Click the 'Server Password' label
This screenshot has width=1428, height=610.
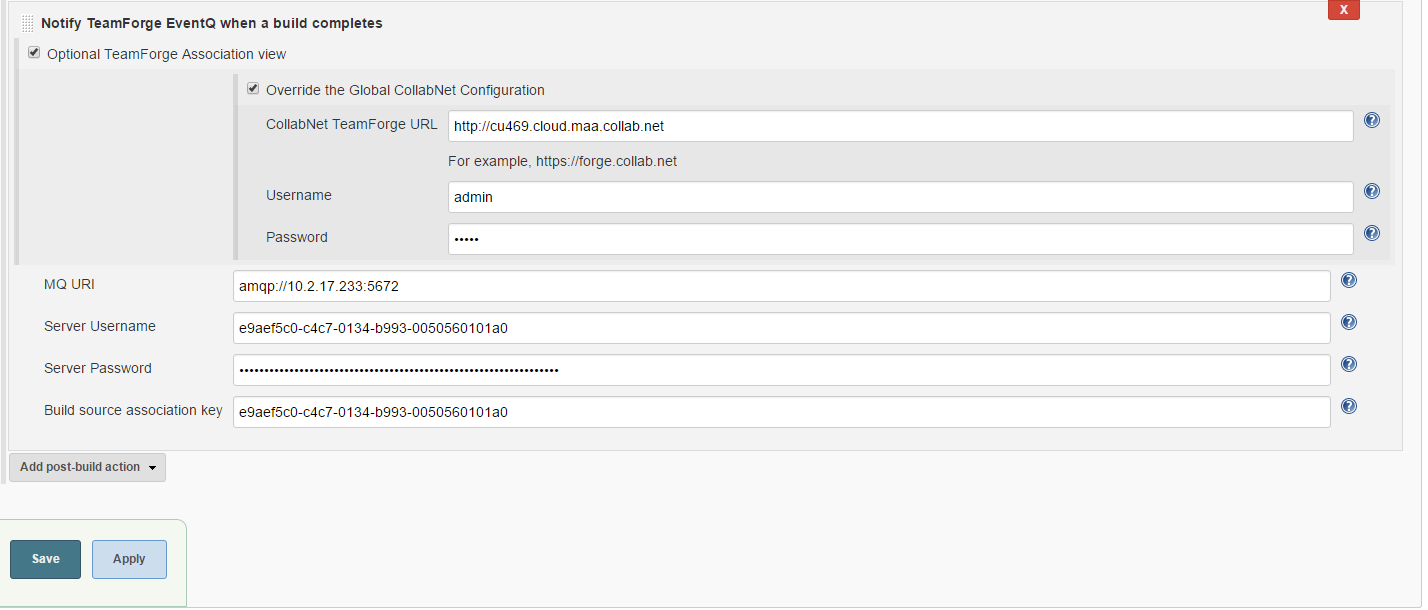(98, 368)
